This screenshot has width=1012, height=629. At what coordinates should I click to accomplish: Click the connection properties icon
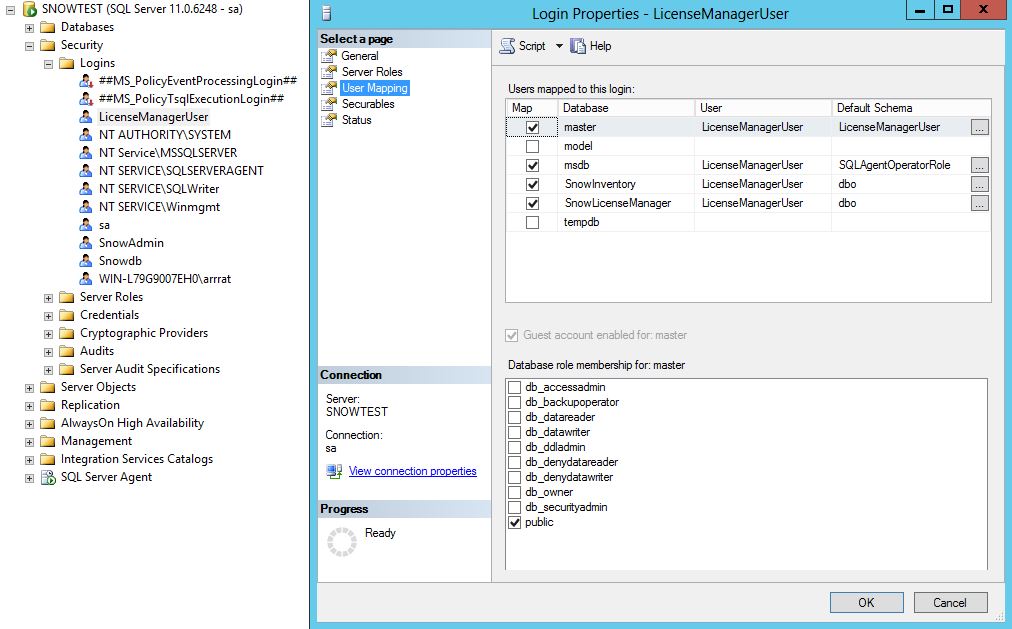(334, 472)
